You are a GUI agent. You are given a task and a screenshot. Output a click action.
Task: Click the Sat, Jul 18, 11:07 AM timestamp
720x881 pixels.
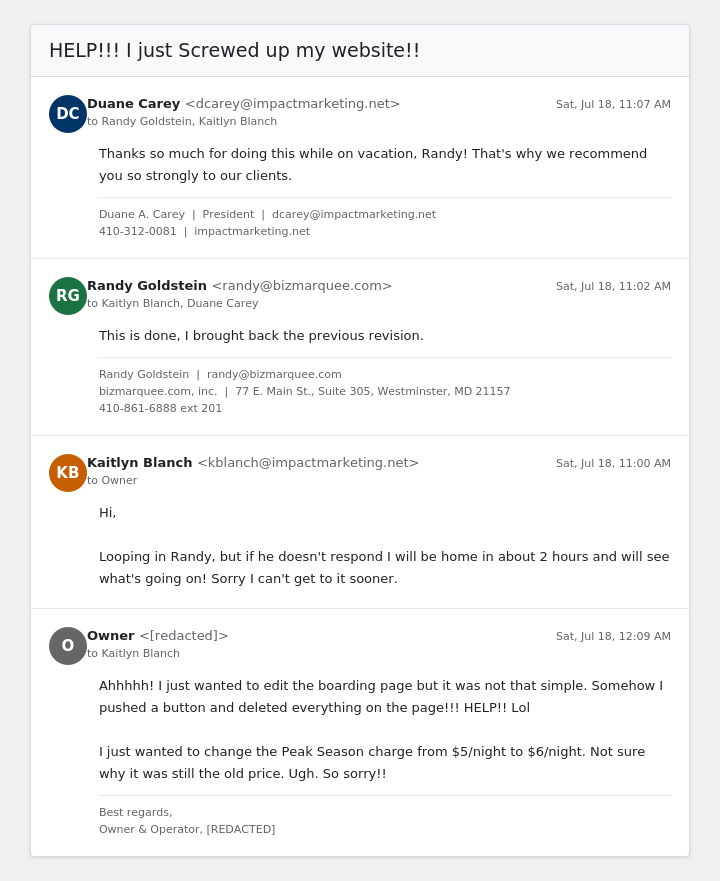point(613,105)
